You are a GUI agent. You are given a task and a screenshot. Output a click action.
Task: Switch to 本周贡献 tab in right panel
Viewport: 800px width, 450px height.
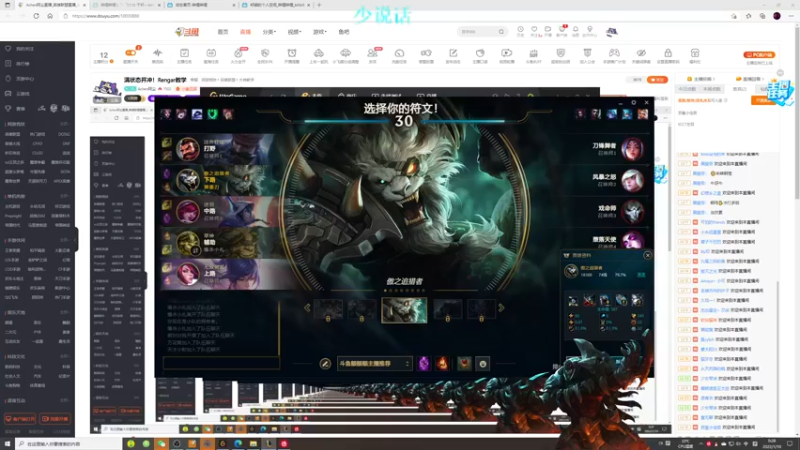(712, 89)
